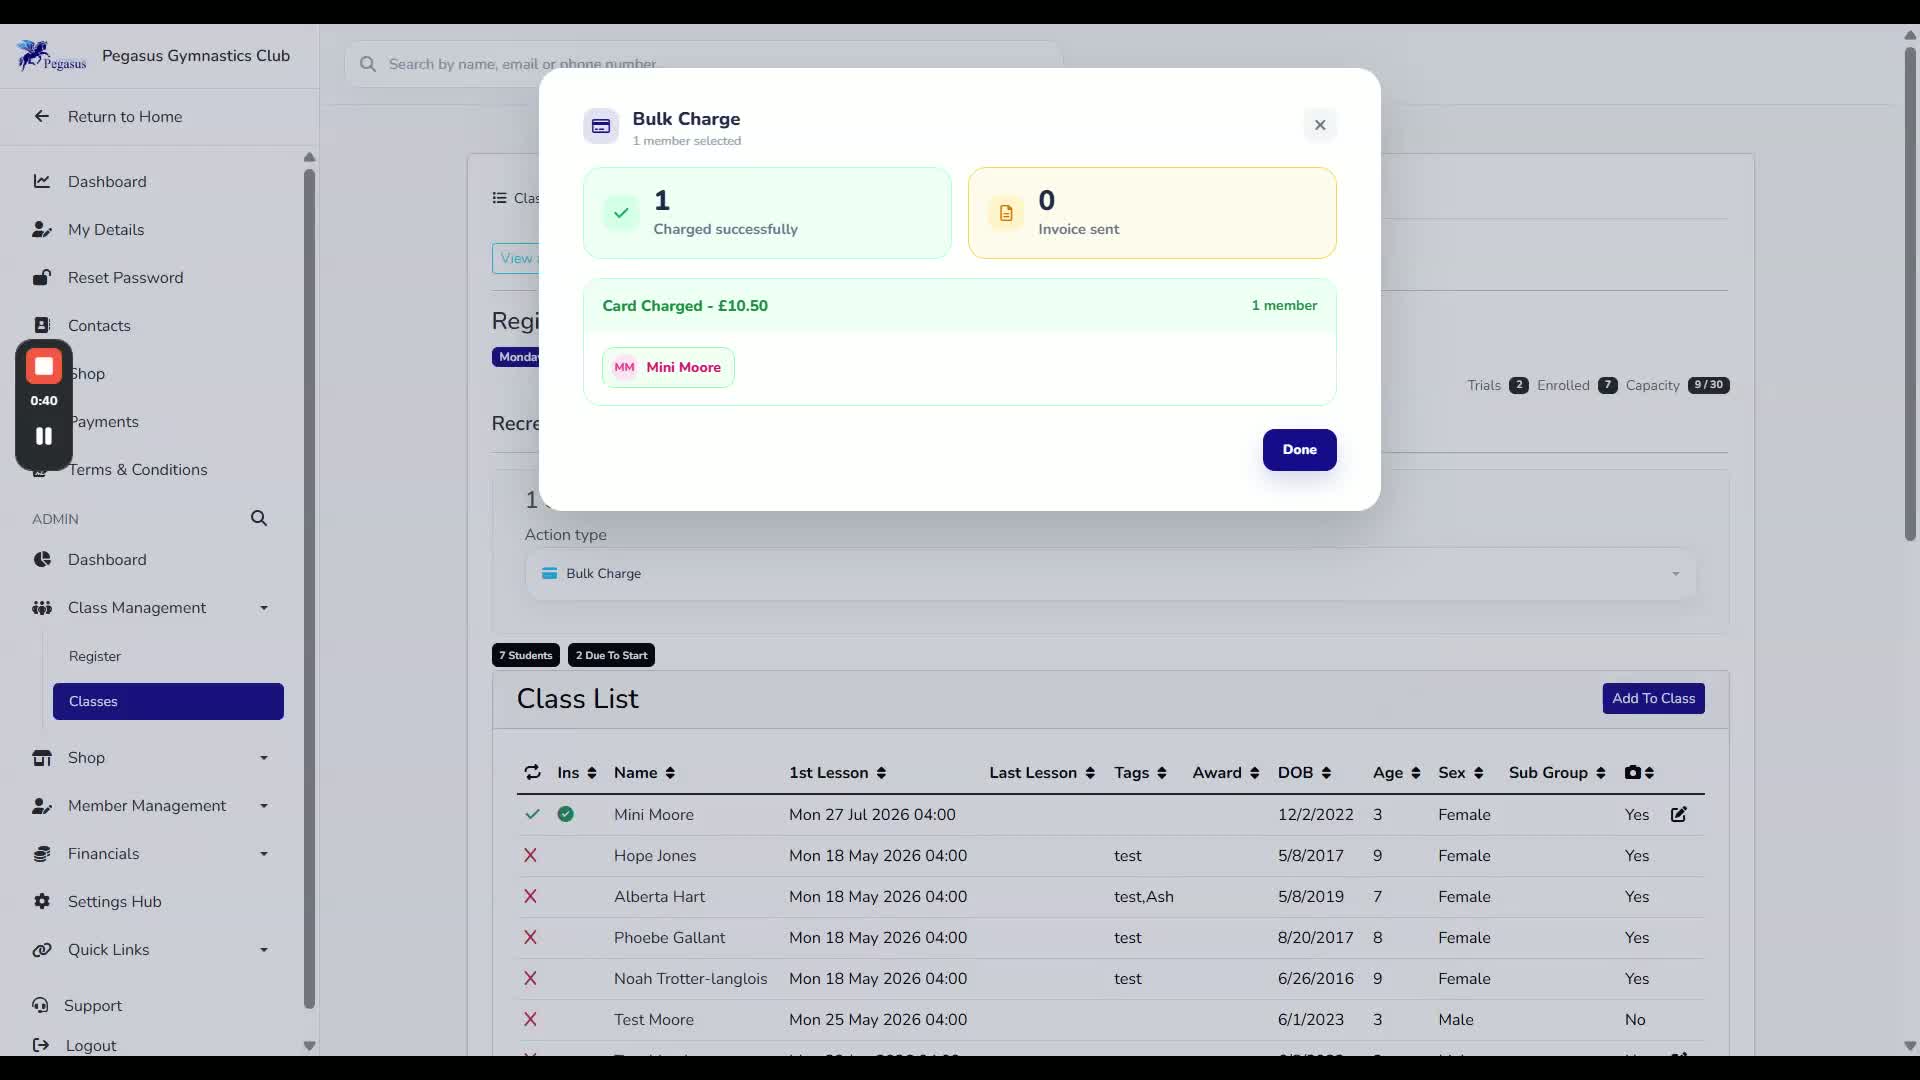
Task: Click the Add To Class button
Action: [1653, 698]
